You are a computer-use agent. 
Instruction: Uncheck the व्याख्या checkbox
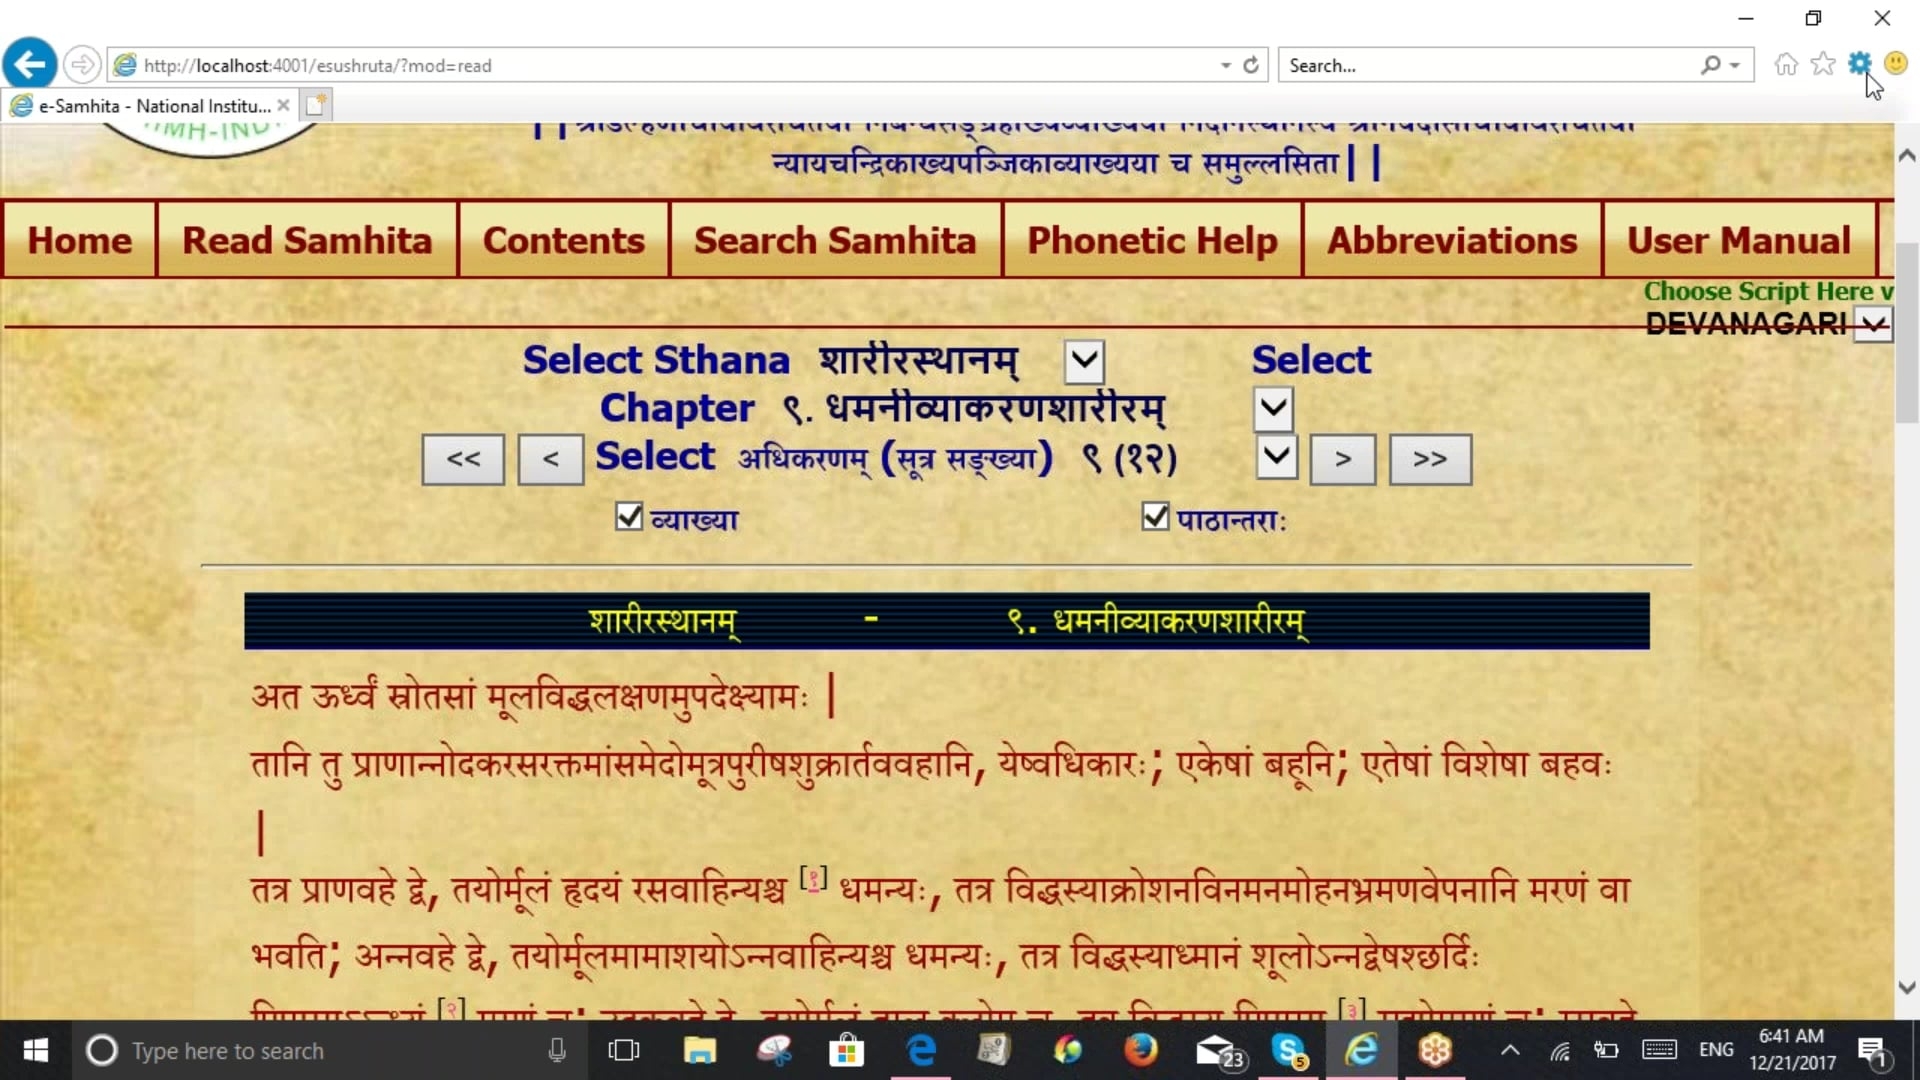tap(629, 517)
